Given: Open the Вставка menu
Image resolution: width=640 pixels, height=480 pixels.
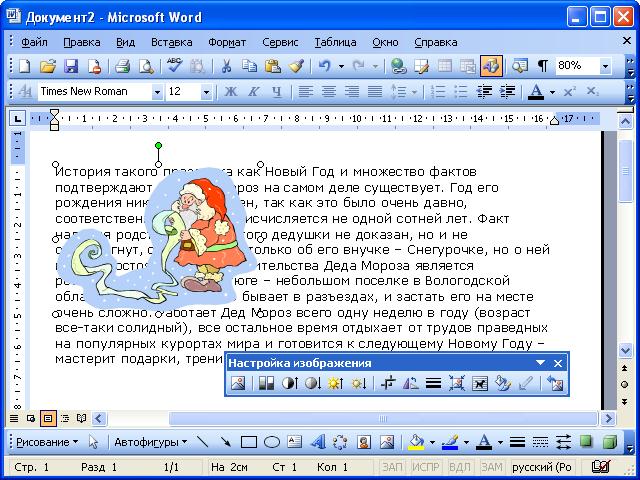Looking at the screenshot, I should tap(171, 42).
